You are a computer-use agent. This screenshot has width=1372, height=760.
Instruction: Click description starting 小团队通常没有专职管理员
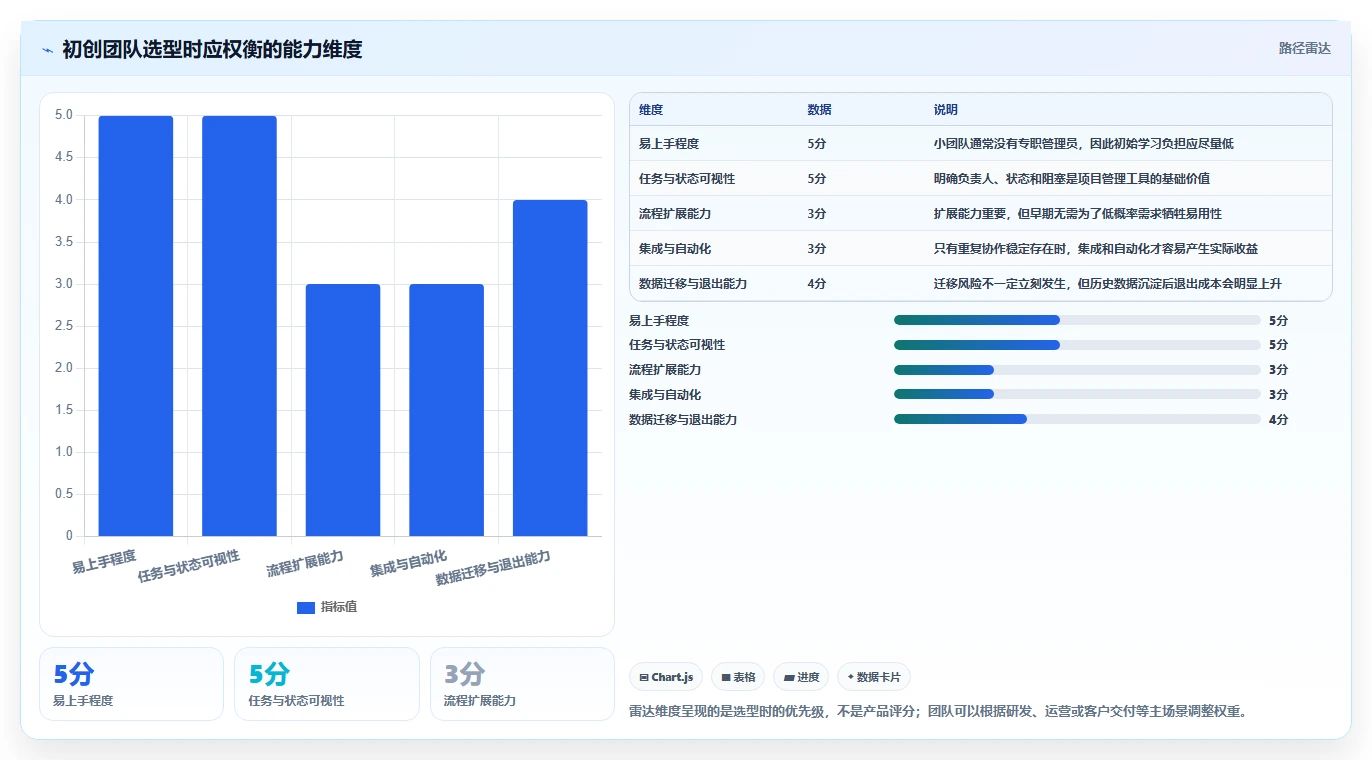(x=1084, y=144)
